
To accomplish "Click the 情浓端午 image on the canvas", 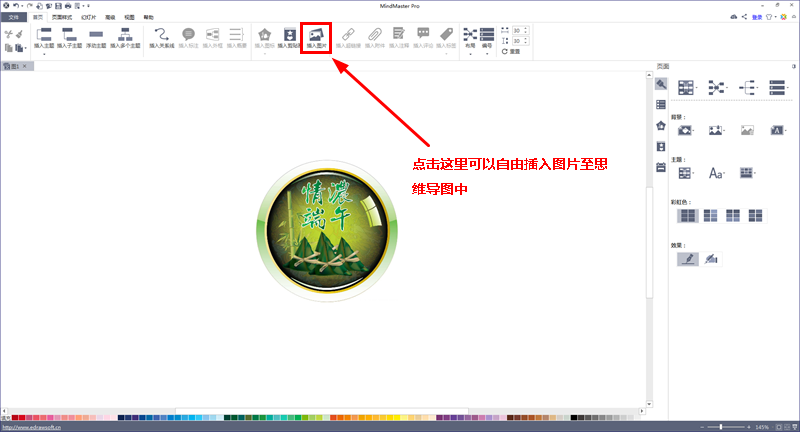I will (327, 231).
